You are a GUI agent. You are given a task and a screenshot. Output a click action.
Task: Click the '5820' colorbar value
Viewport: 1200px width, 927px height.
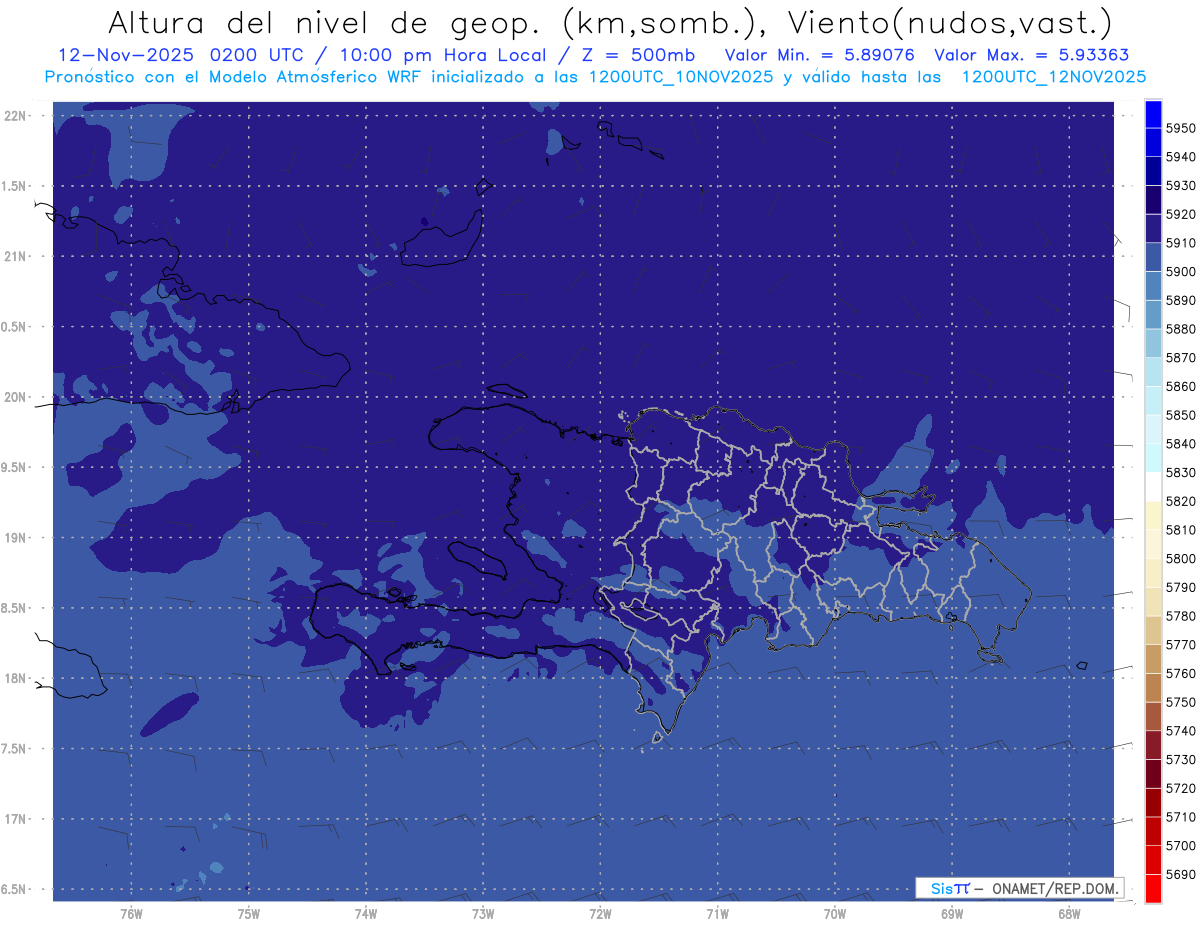[x=1181, y=501]
